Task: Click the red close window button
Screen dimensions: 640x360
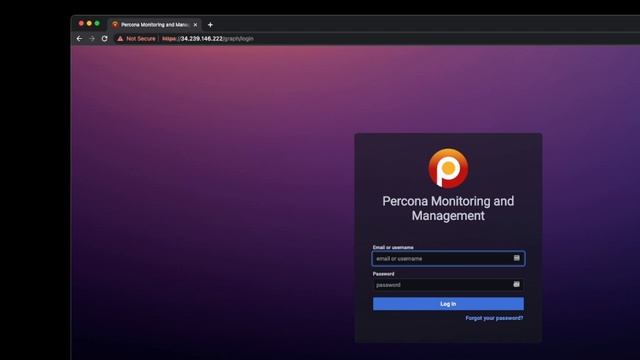Action: (81, 23)
